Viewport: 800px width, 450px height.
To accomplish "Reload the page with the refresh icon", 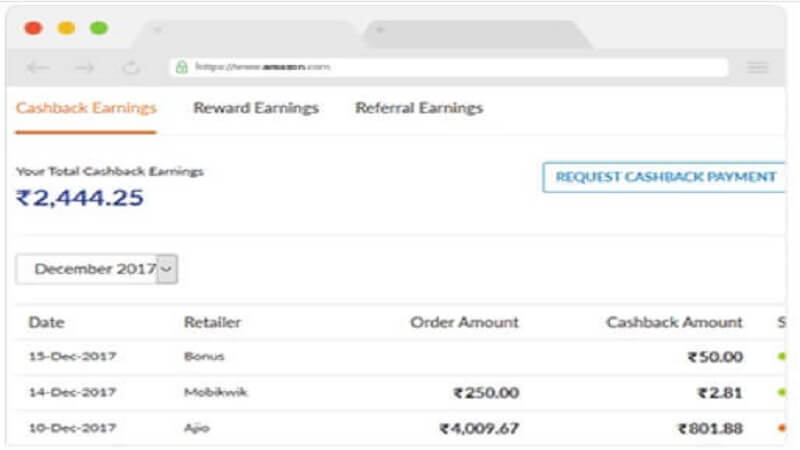I will tap(130, 68).
